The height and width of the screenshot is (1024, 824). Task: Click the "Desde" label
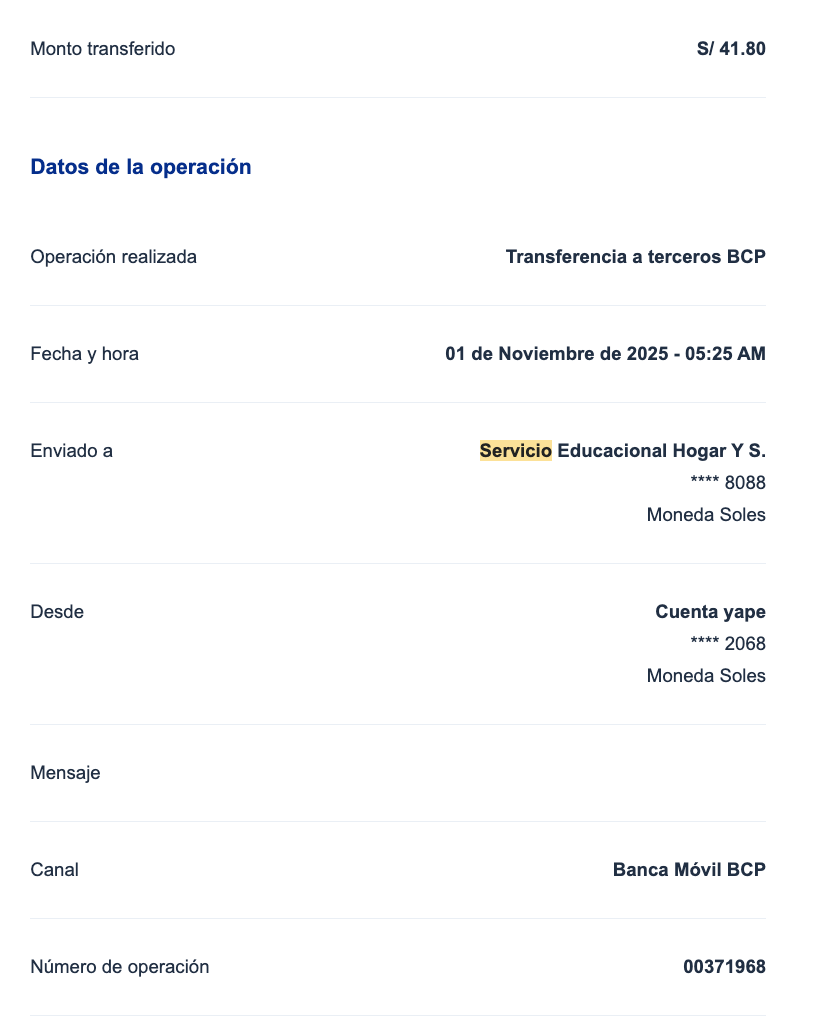(58, 612)
